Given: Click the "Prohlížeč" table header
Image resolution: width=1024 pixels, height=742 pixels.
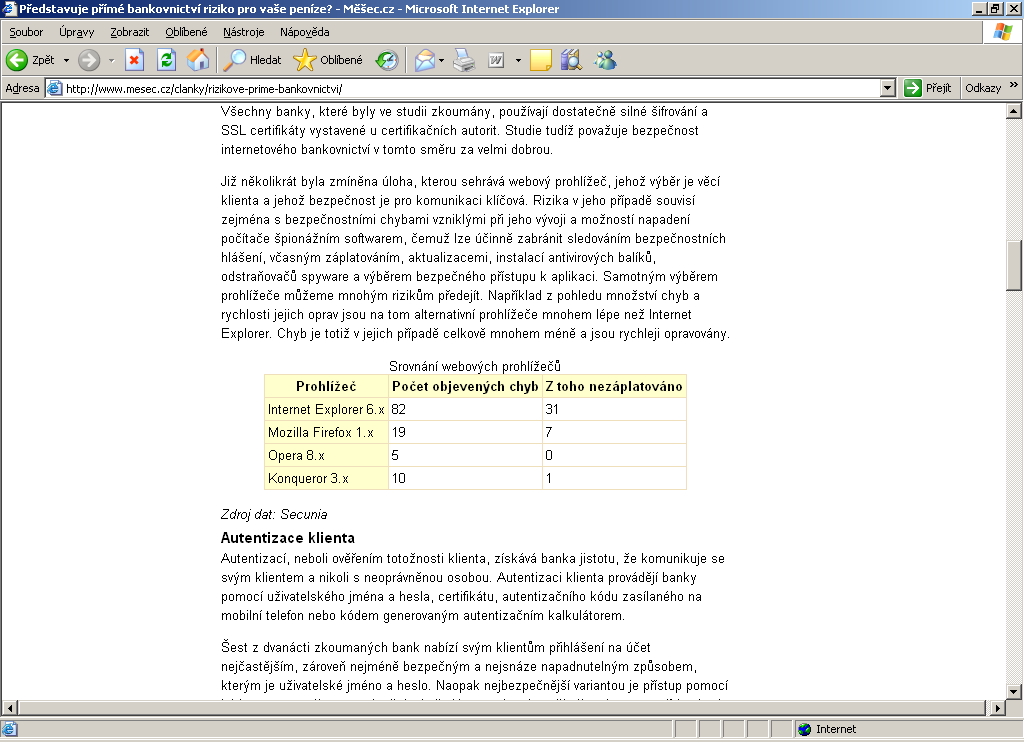Looking at the screenshot, I should click(x=327, y=386).
